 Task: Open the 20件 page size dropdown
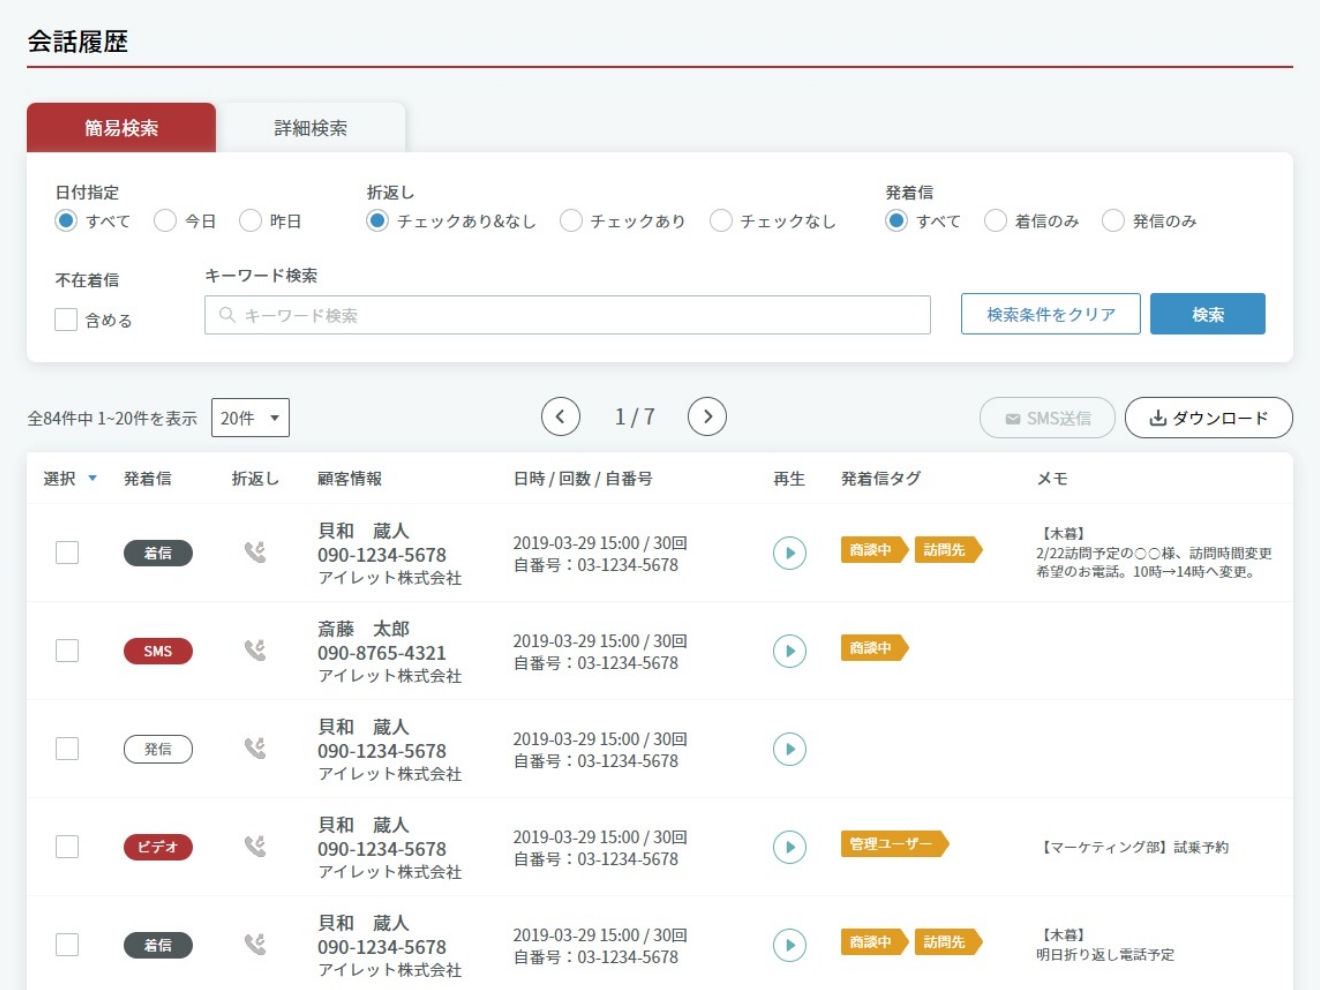tap(250, 418)
